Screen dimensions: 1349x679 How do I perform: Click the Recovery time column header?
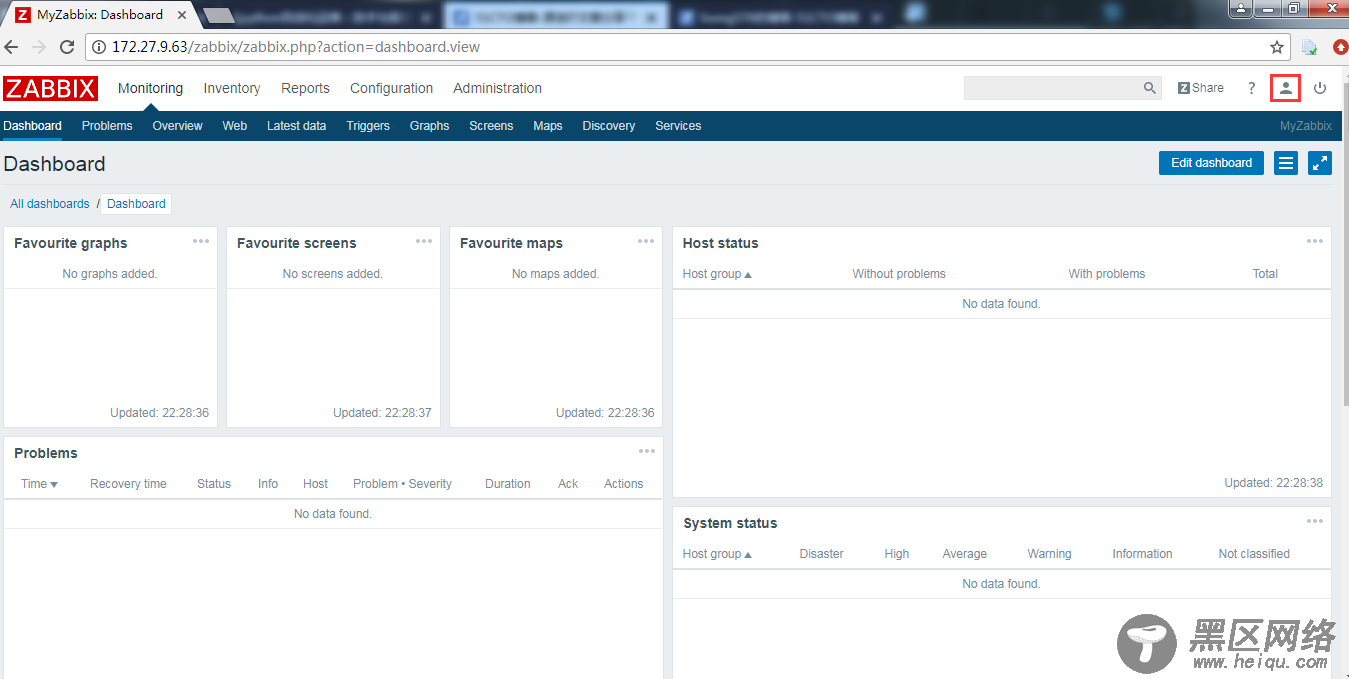128,484
